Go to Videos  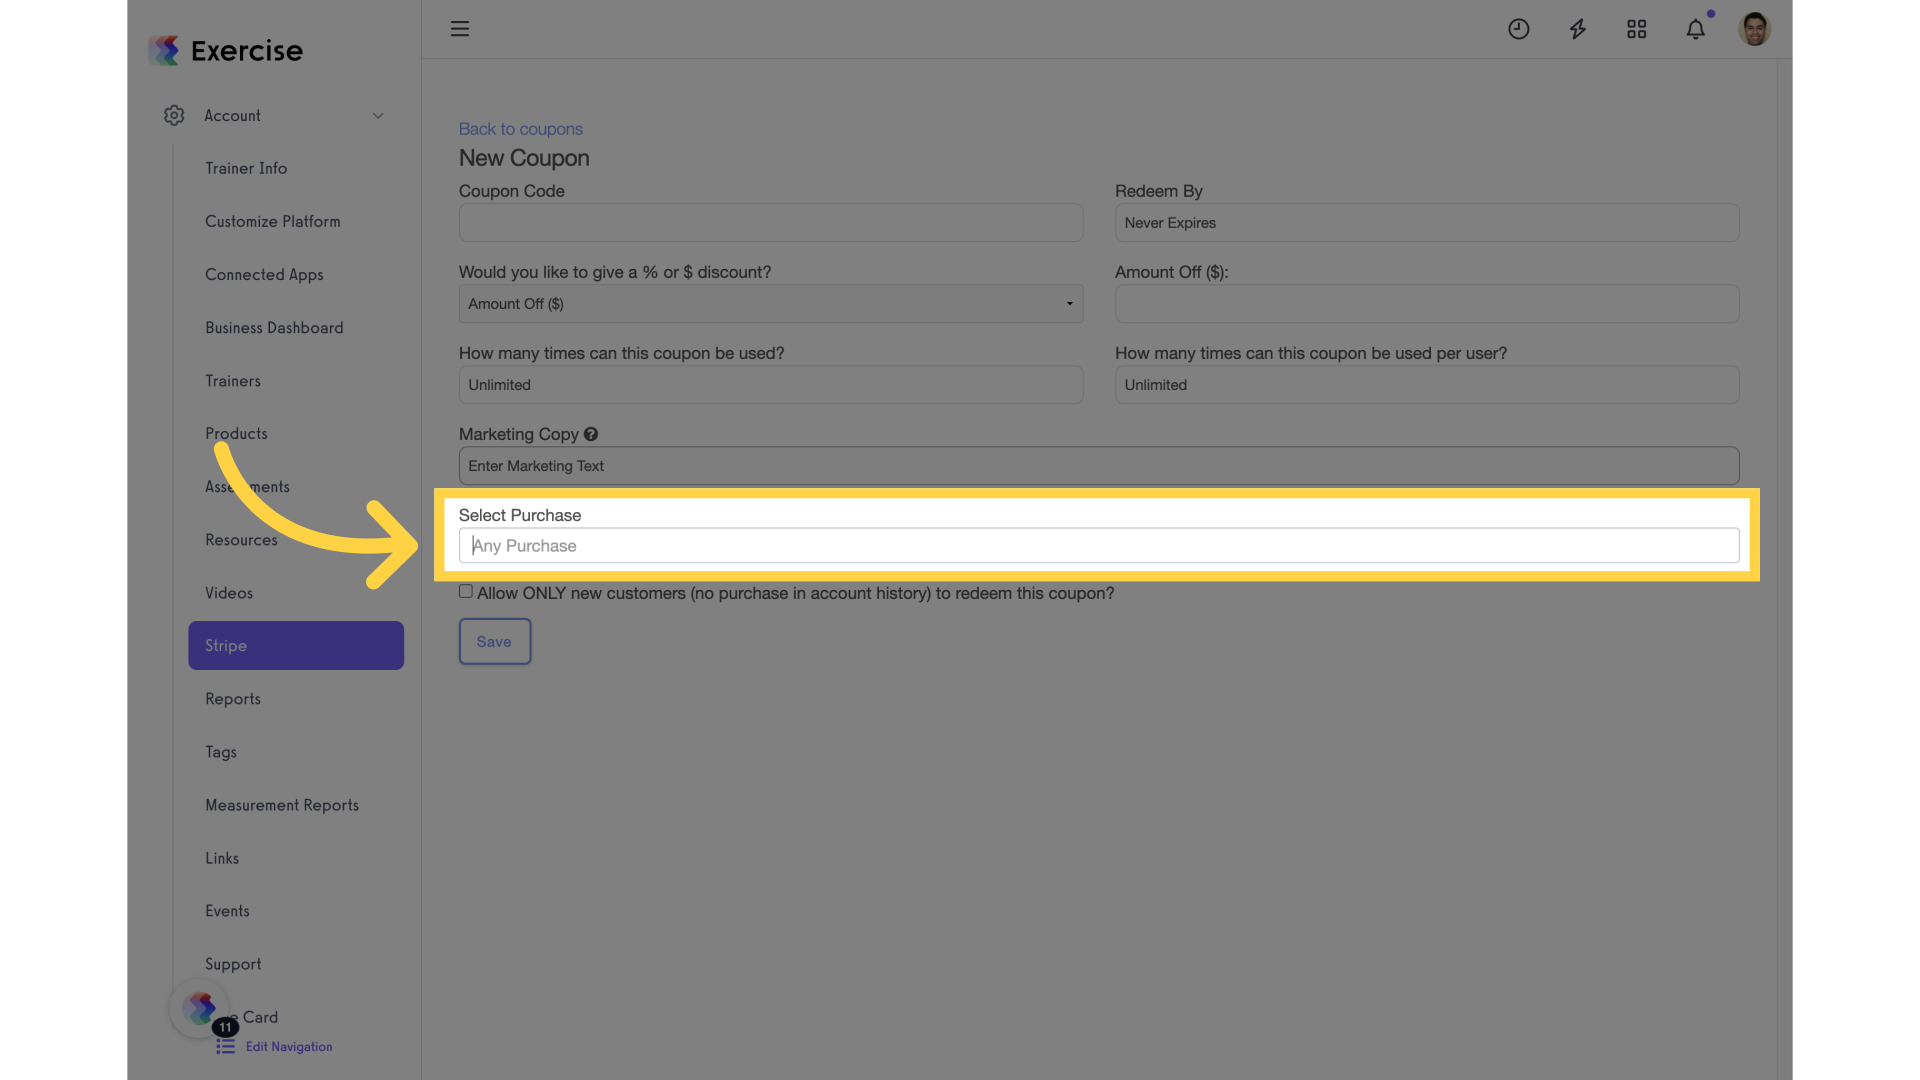click(x=229, y=593)
